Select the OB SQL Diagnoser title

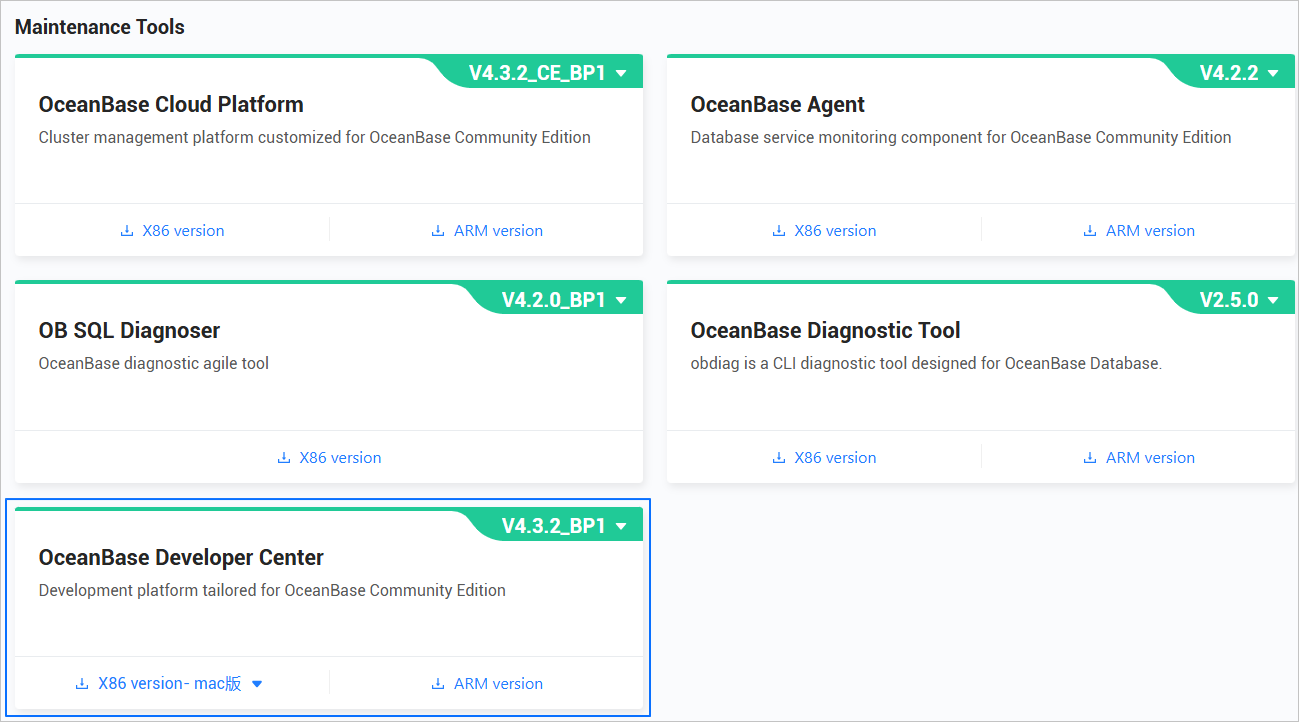click(129, 330)
